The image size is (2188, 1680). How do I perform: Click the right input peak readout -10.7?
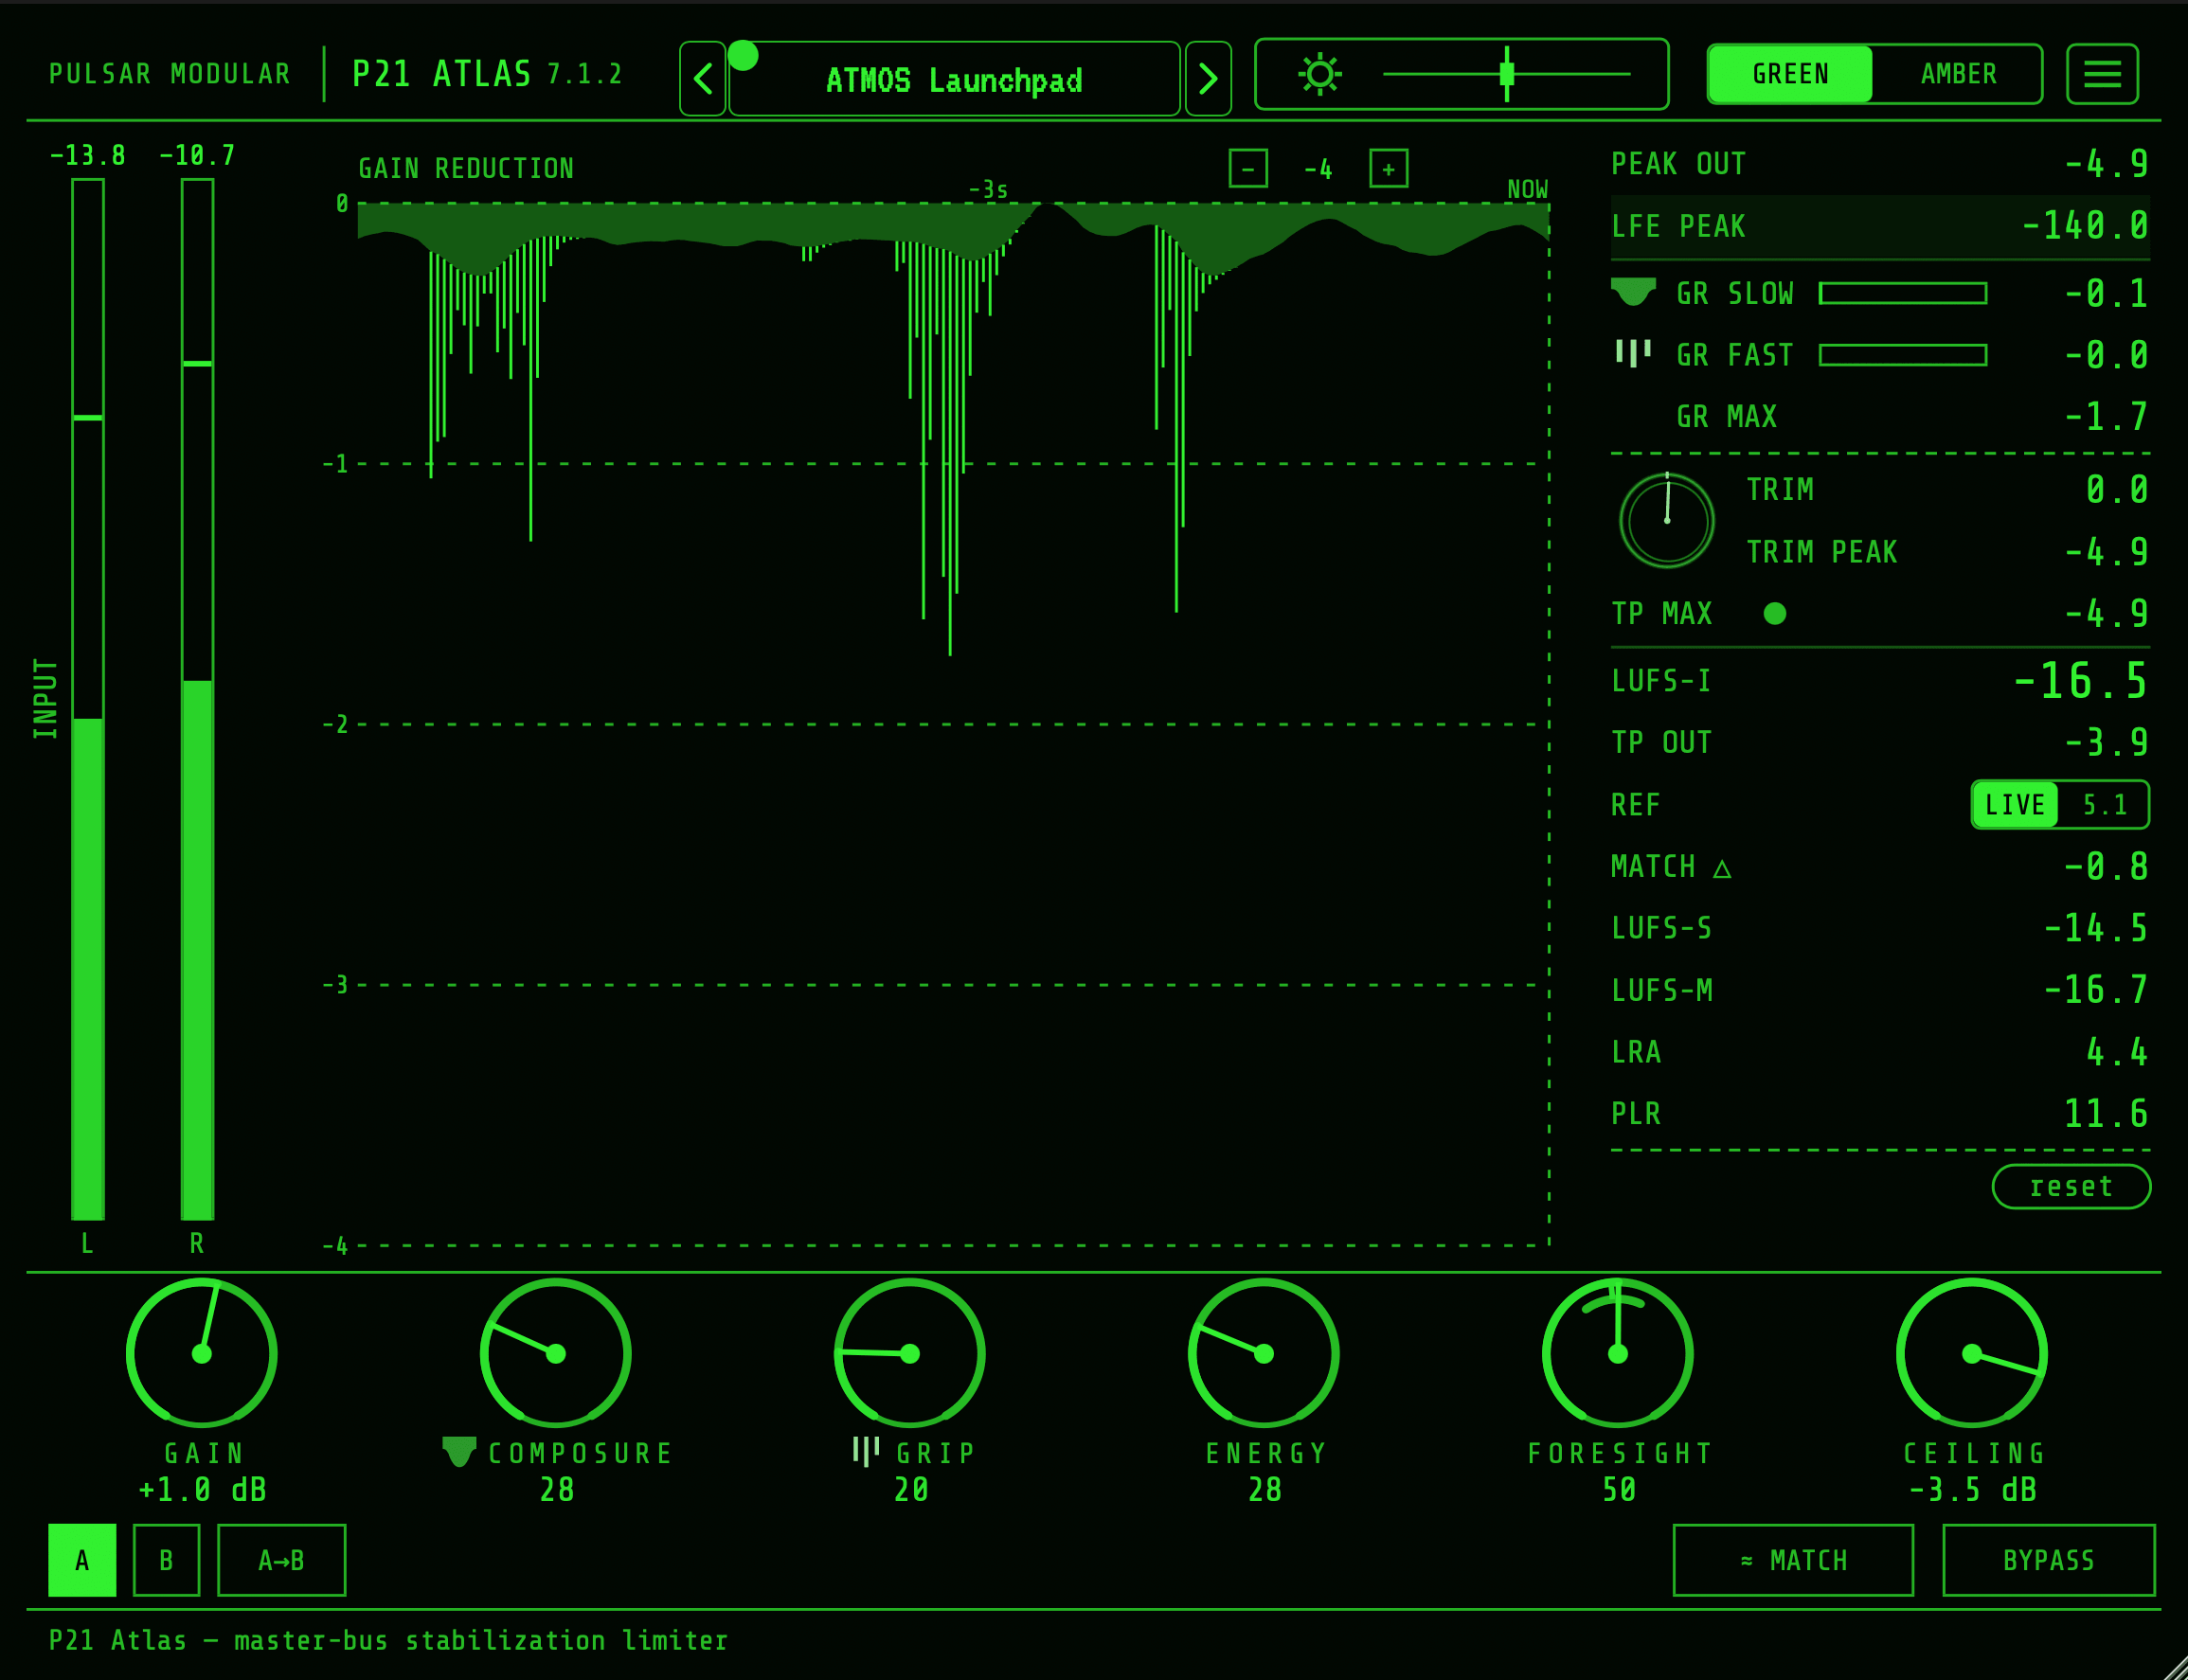(197, 156)
